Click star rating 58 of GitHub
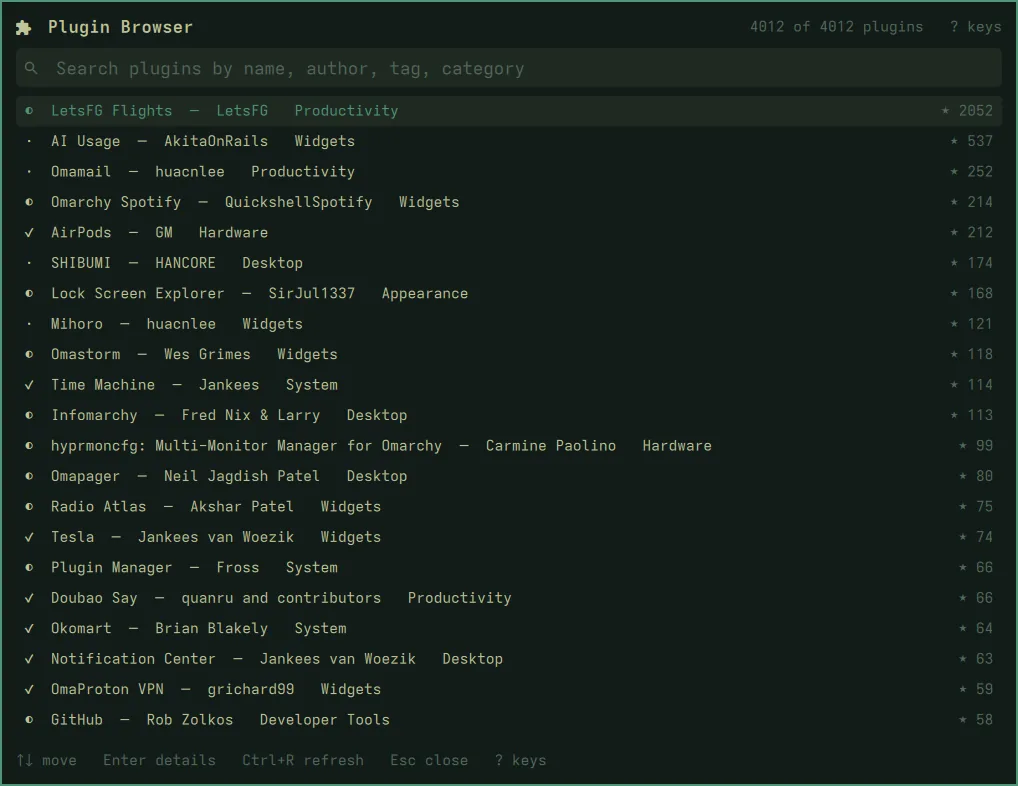This screenshot has height=786, width=1018. [976, 720]
